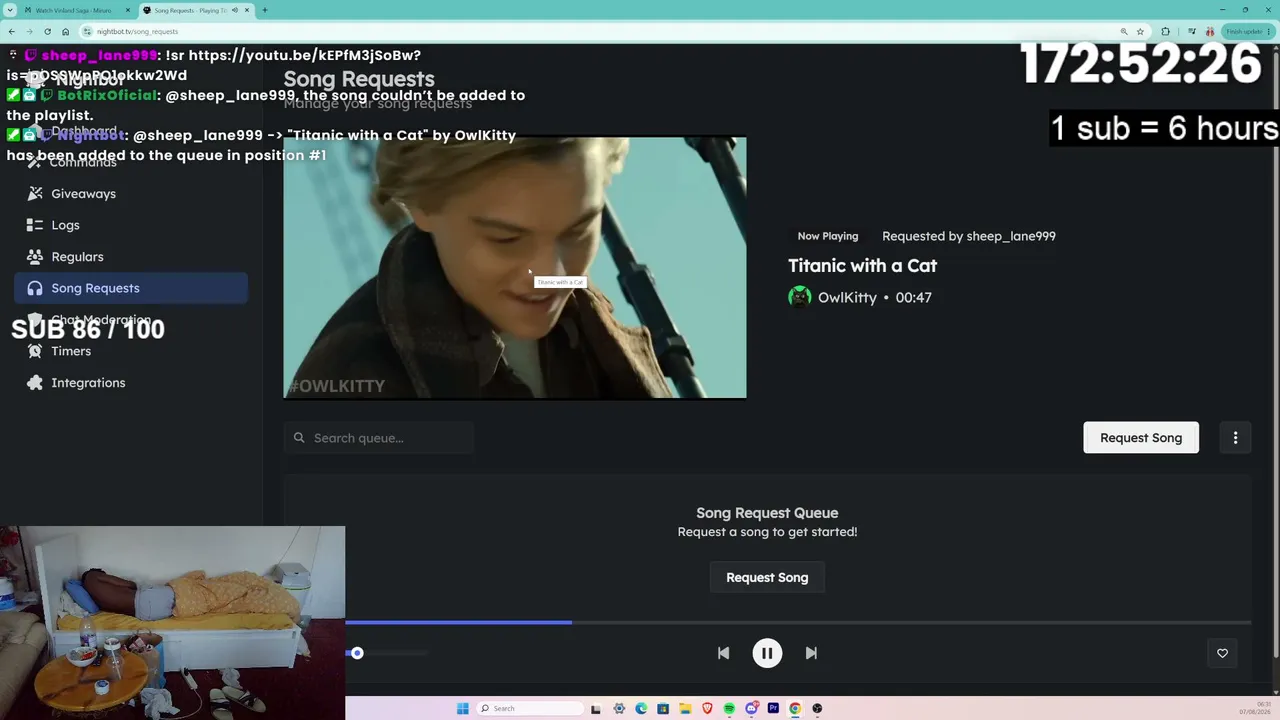Open Premiere Pro from the taskbar

pyautogui.click(x=773, y=709)
